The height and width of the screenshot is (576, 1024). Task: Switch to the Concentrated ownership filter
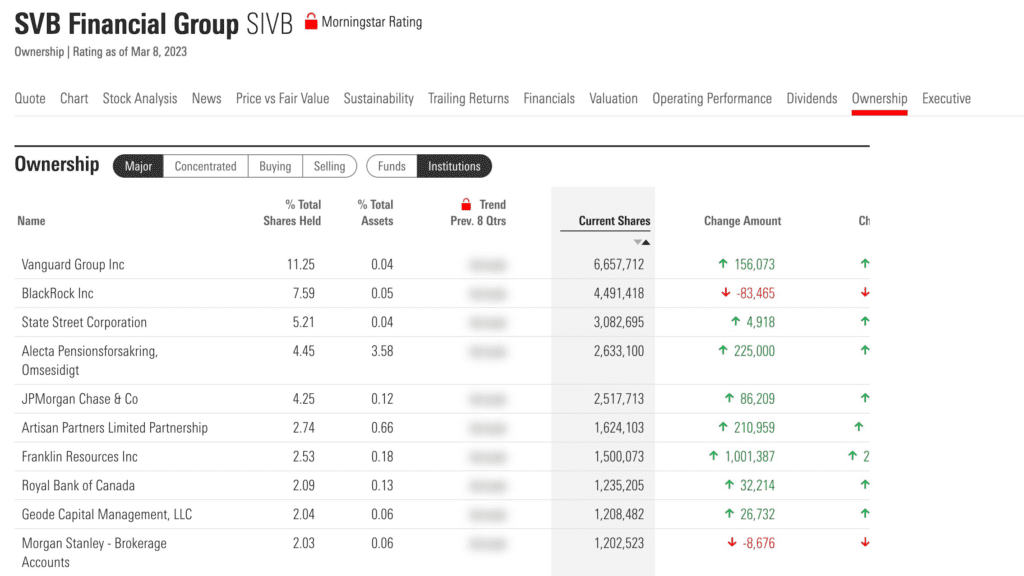pos(205,166)
